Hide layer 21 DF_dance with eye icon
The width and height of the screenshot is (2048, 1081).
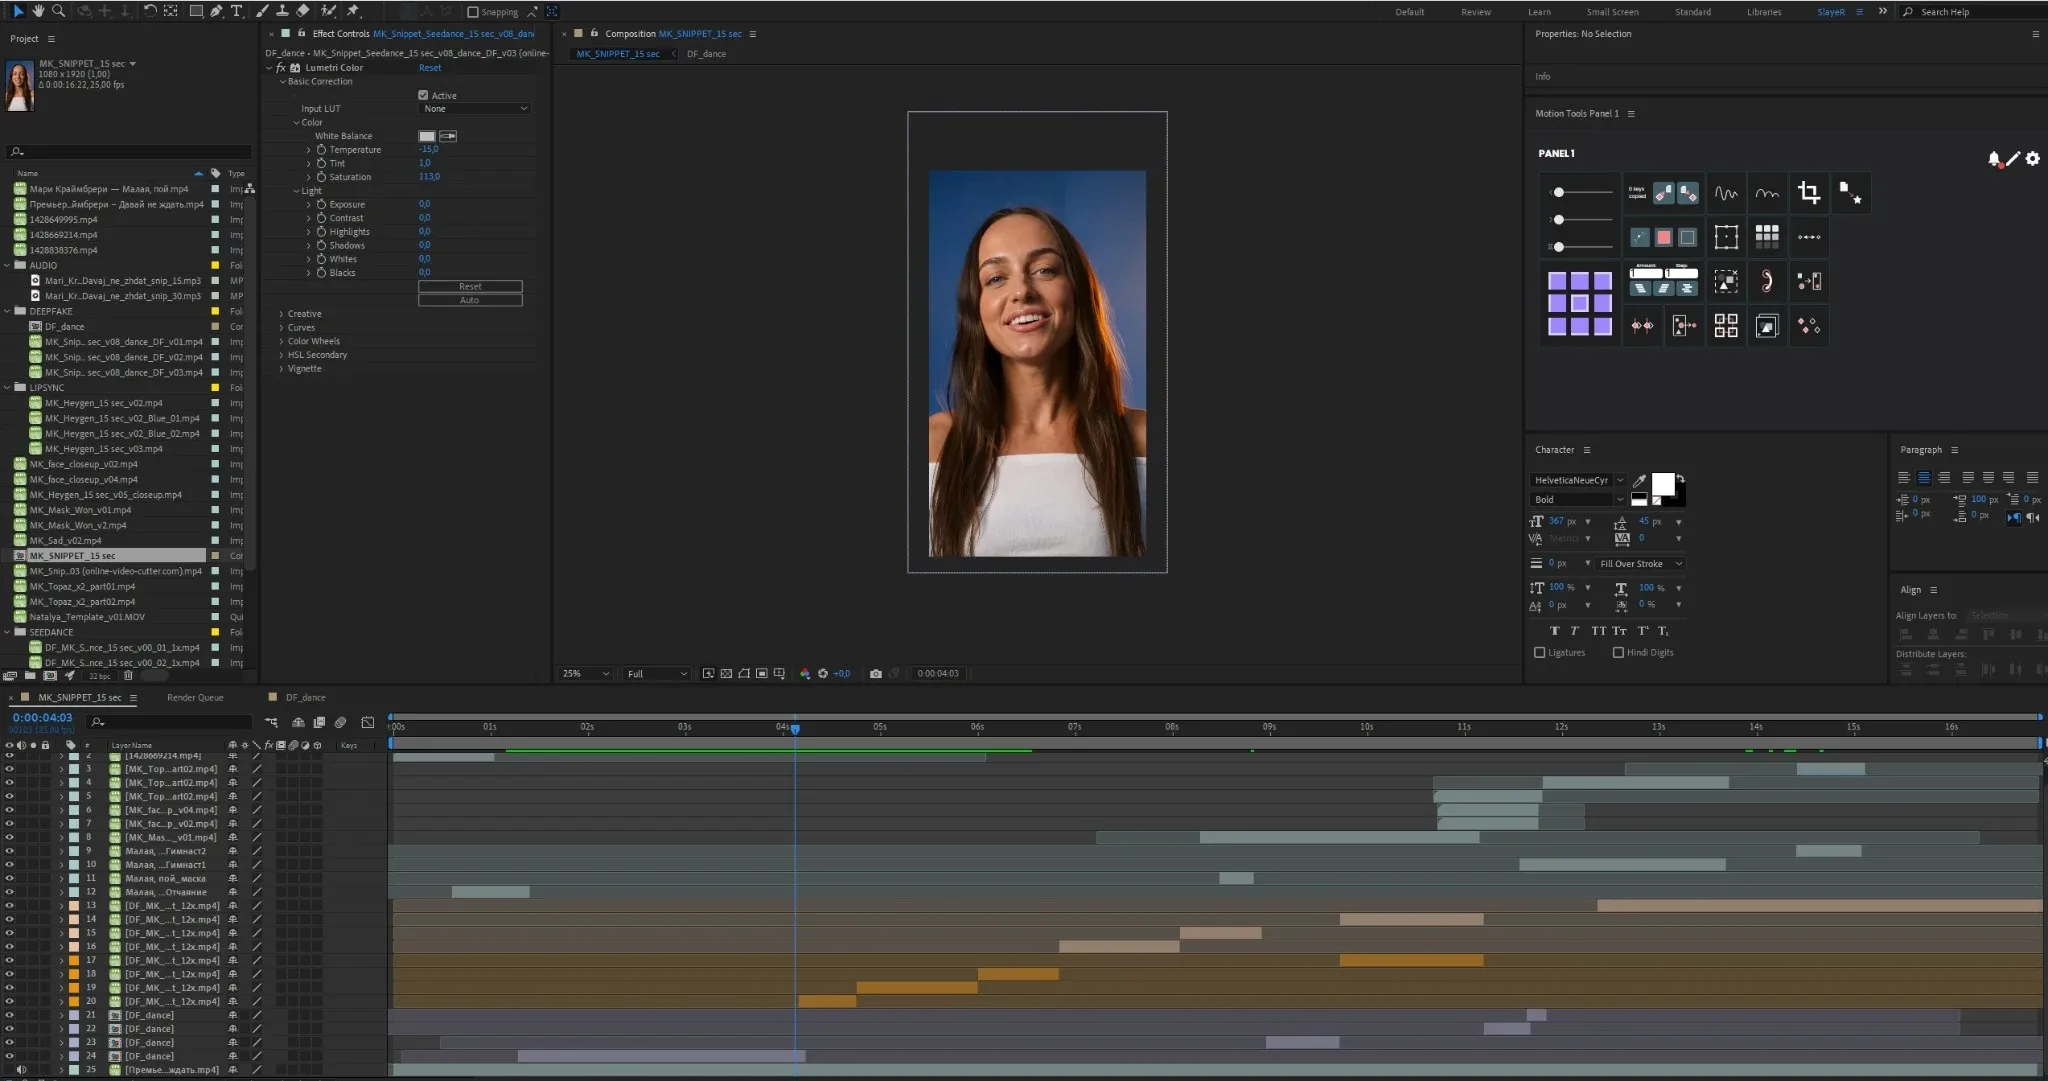click(10, 1015)
